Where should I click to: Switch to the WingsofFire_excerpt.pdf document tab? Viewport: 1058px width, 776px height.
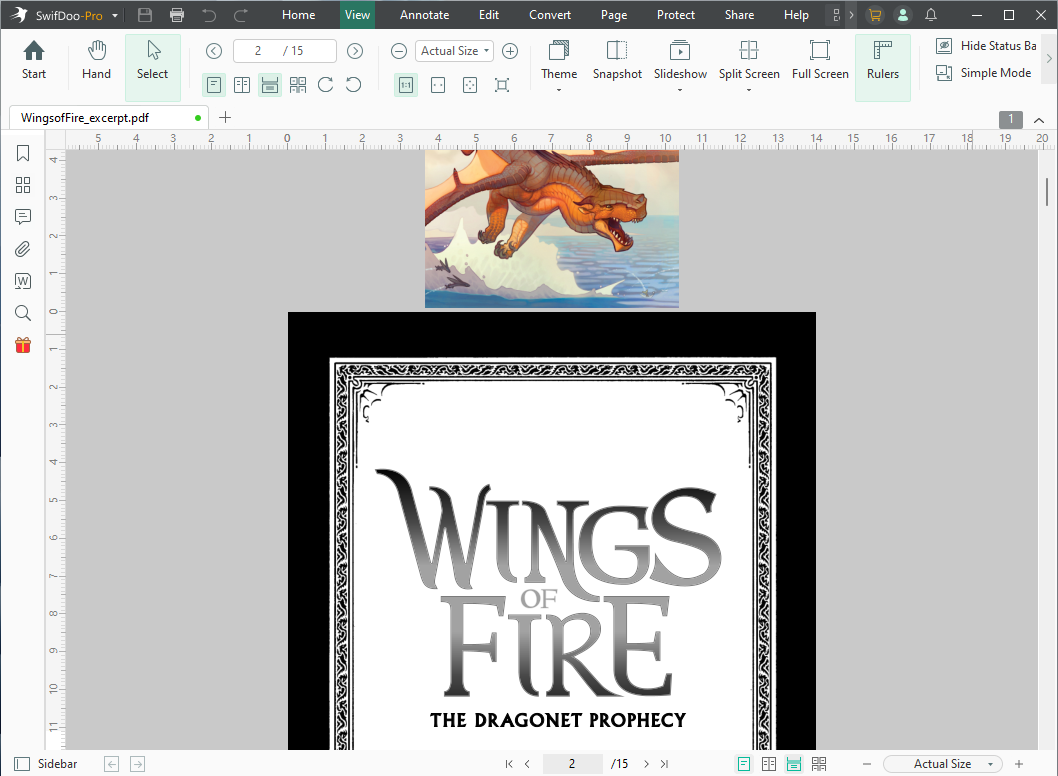108,118
